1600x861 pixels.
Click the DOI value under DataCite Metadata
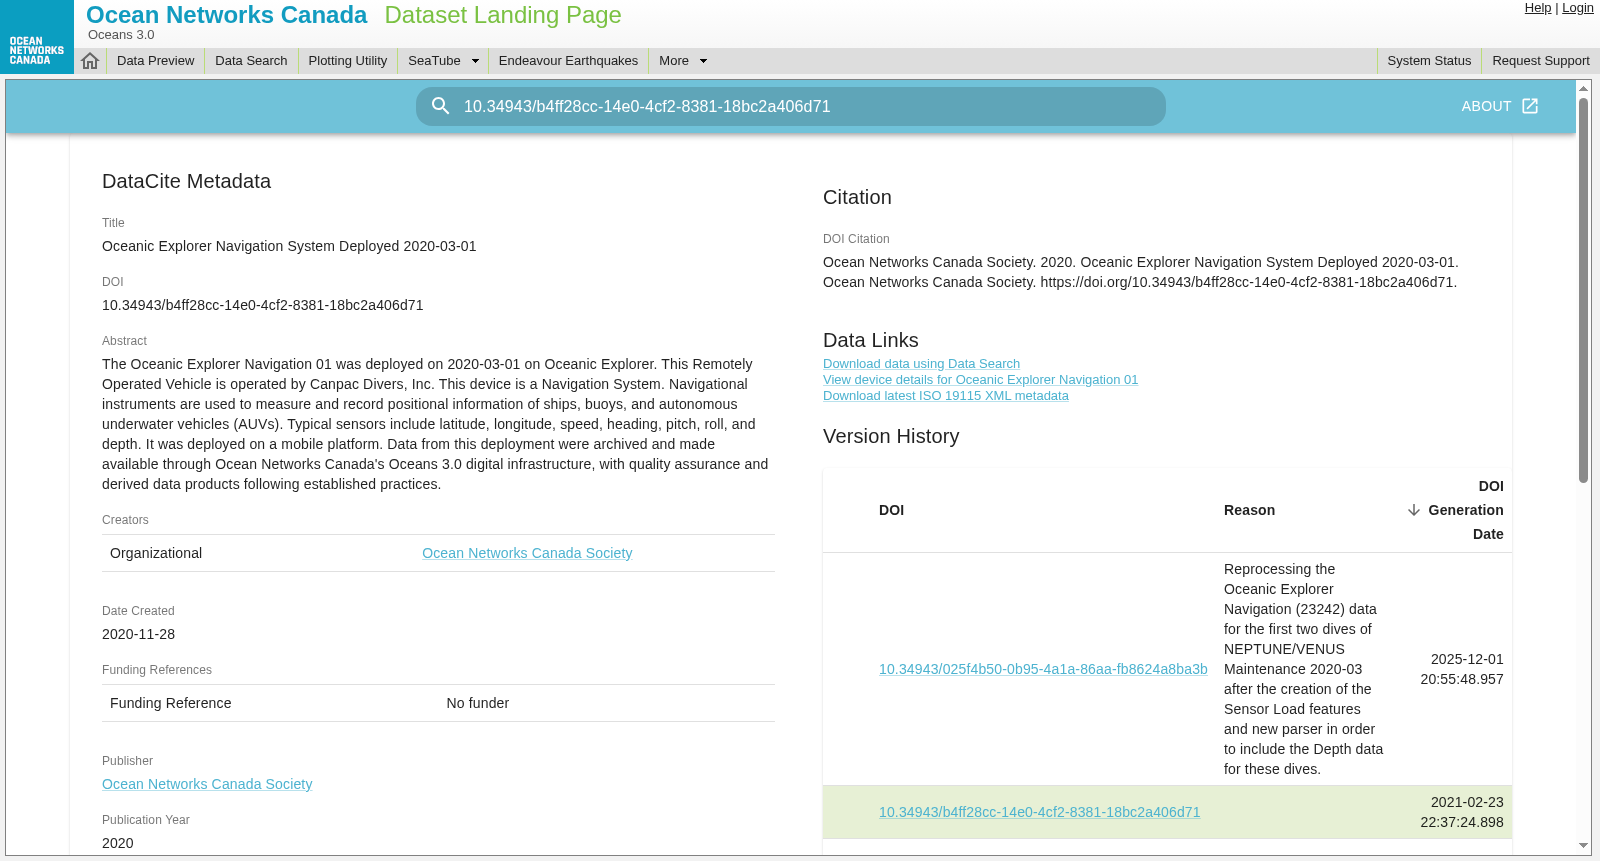coord(263,305)
